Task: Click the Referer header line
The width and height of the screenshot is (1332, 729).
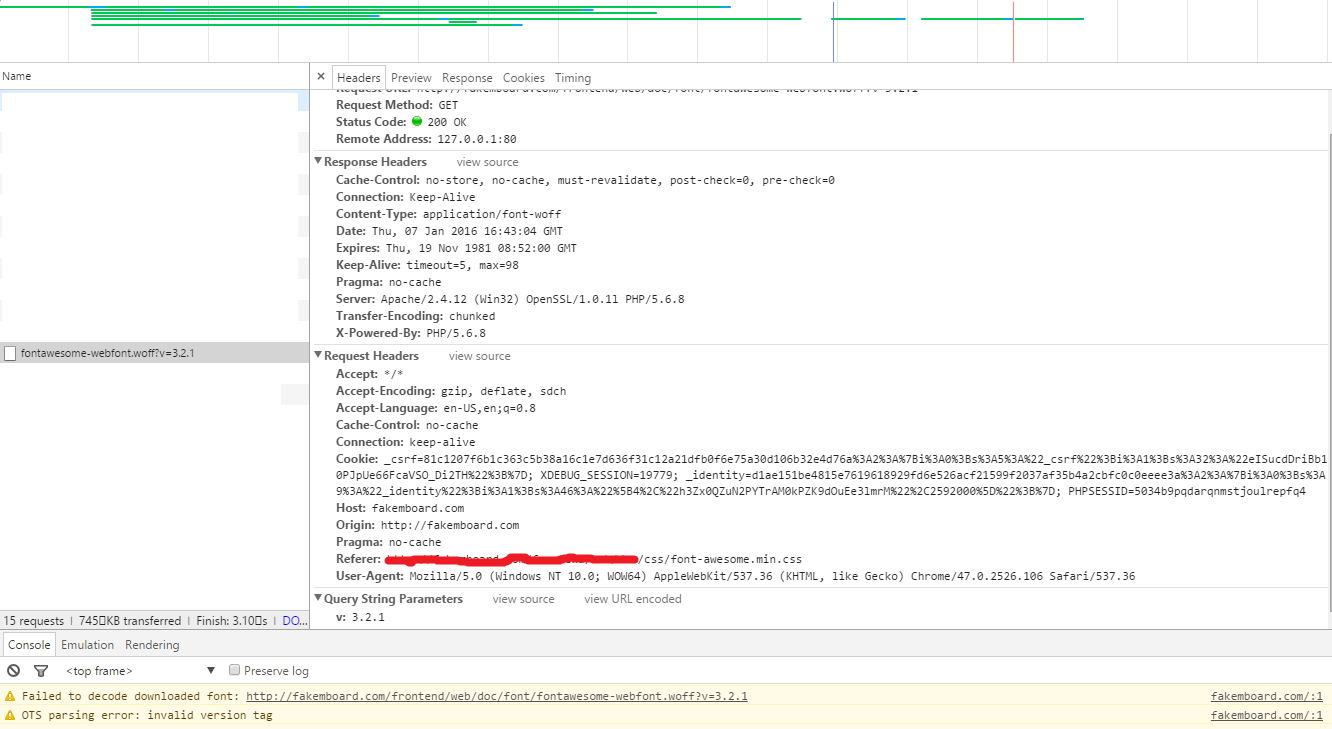Action: click(569, 559)
